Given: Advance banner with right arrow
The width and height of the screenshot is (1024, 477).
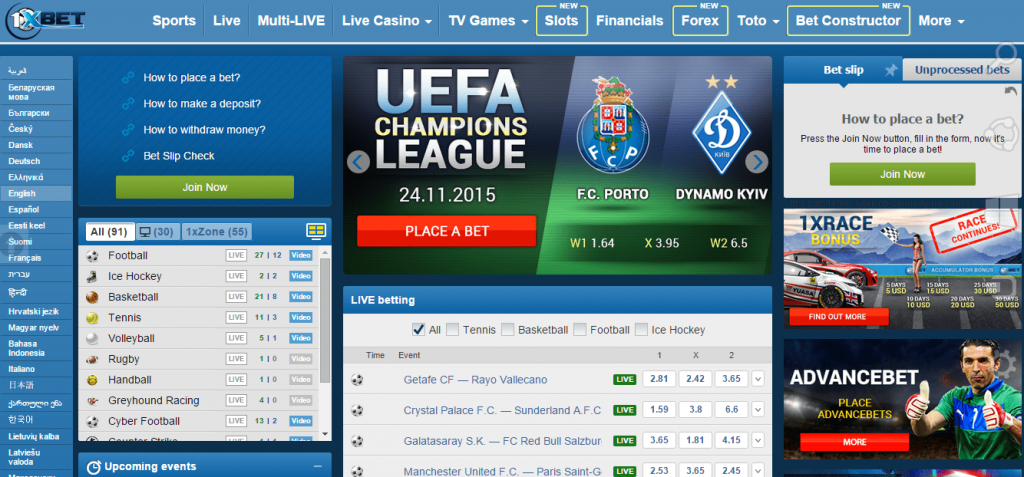Looking at the screenshot, I should [756, 161].
